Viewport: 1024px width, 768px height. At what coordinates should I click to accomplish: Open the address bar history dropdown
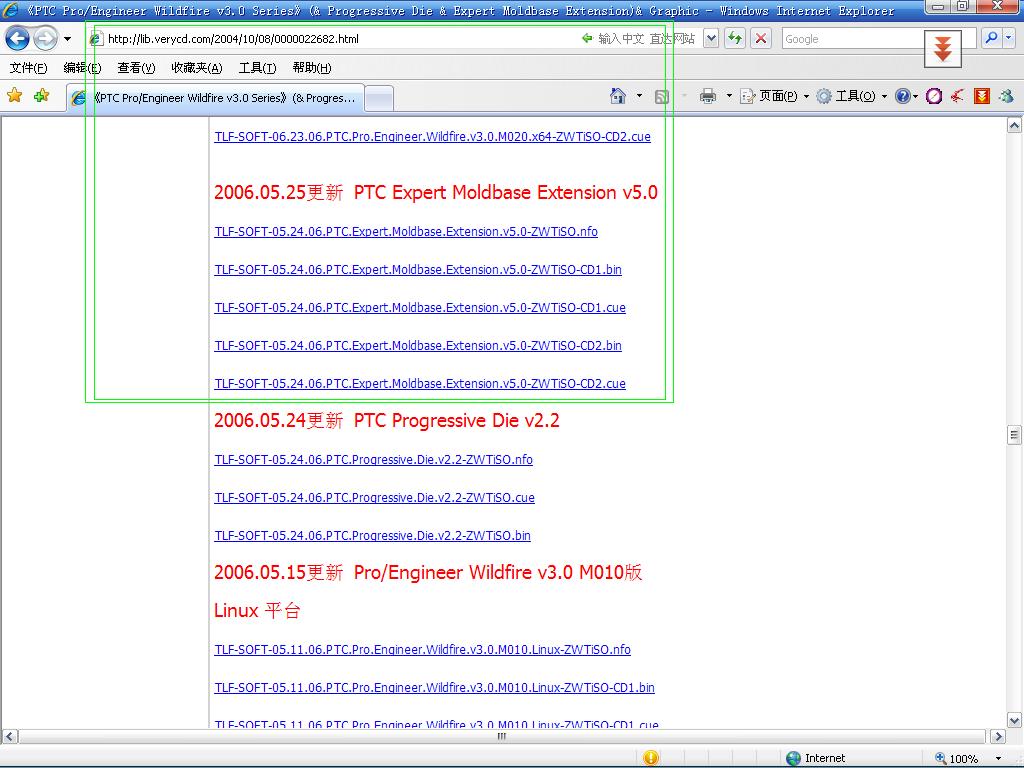coord(711,39)
